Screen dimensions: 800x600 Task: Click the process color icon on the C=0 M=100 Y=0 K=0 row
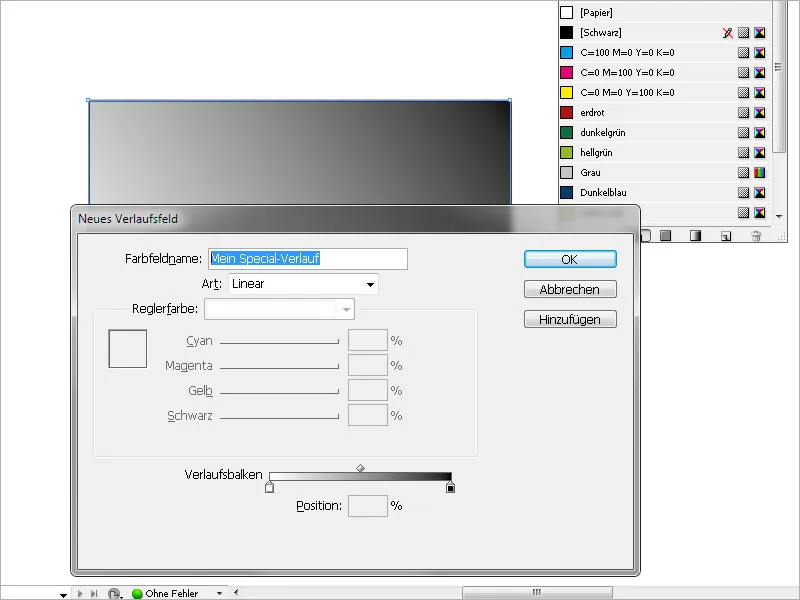click(743, 72)
